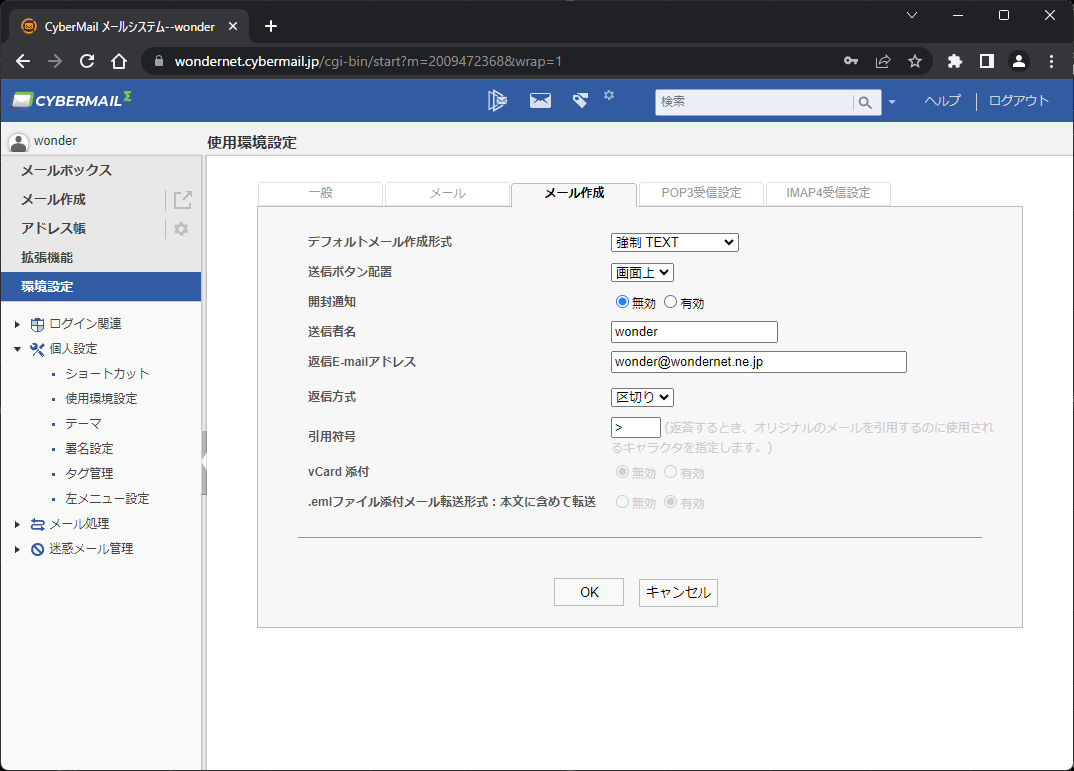Select 有効 for 開封通知
The height and width of the screenshot is (771, 1074).
pos(671,302)
